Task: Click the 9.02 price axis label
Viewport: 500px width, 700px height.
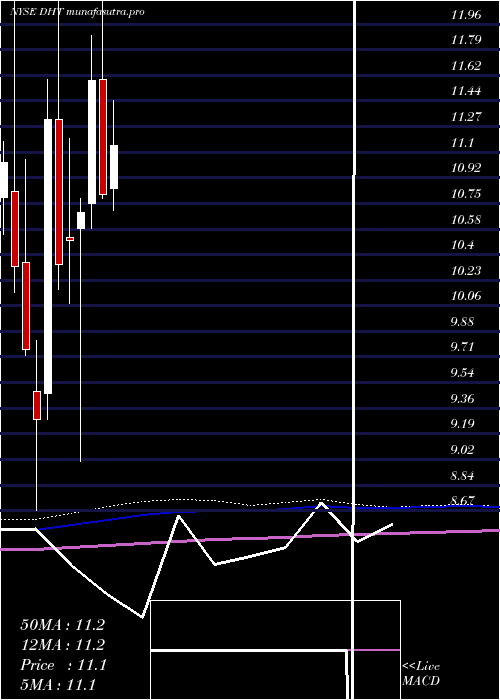Action: point(462,450)
